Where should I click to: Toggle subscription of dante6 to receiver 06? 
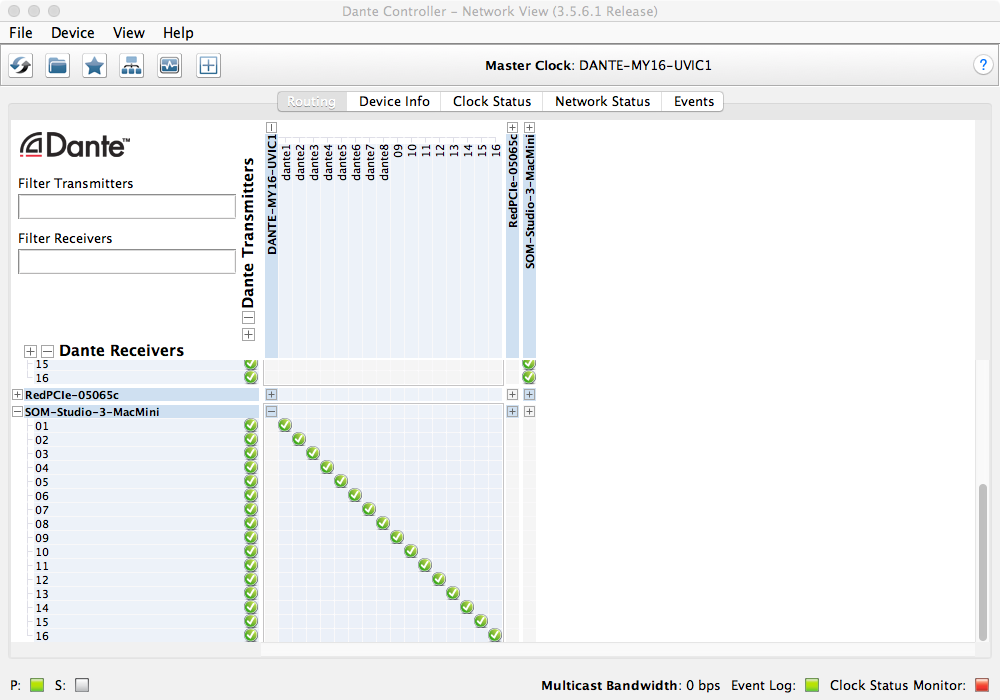[355, 495]
